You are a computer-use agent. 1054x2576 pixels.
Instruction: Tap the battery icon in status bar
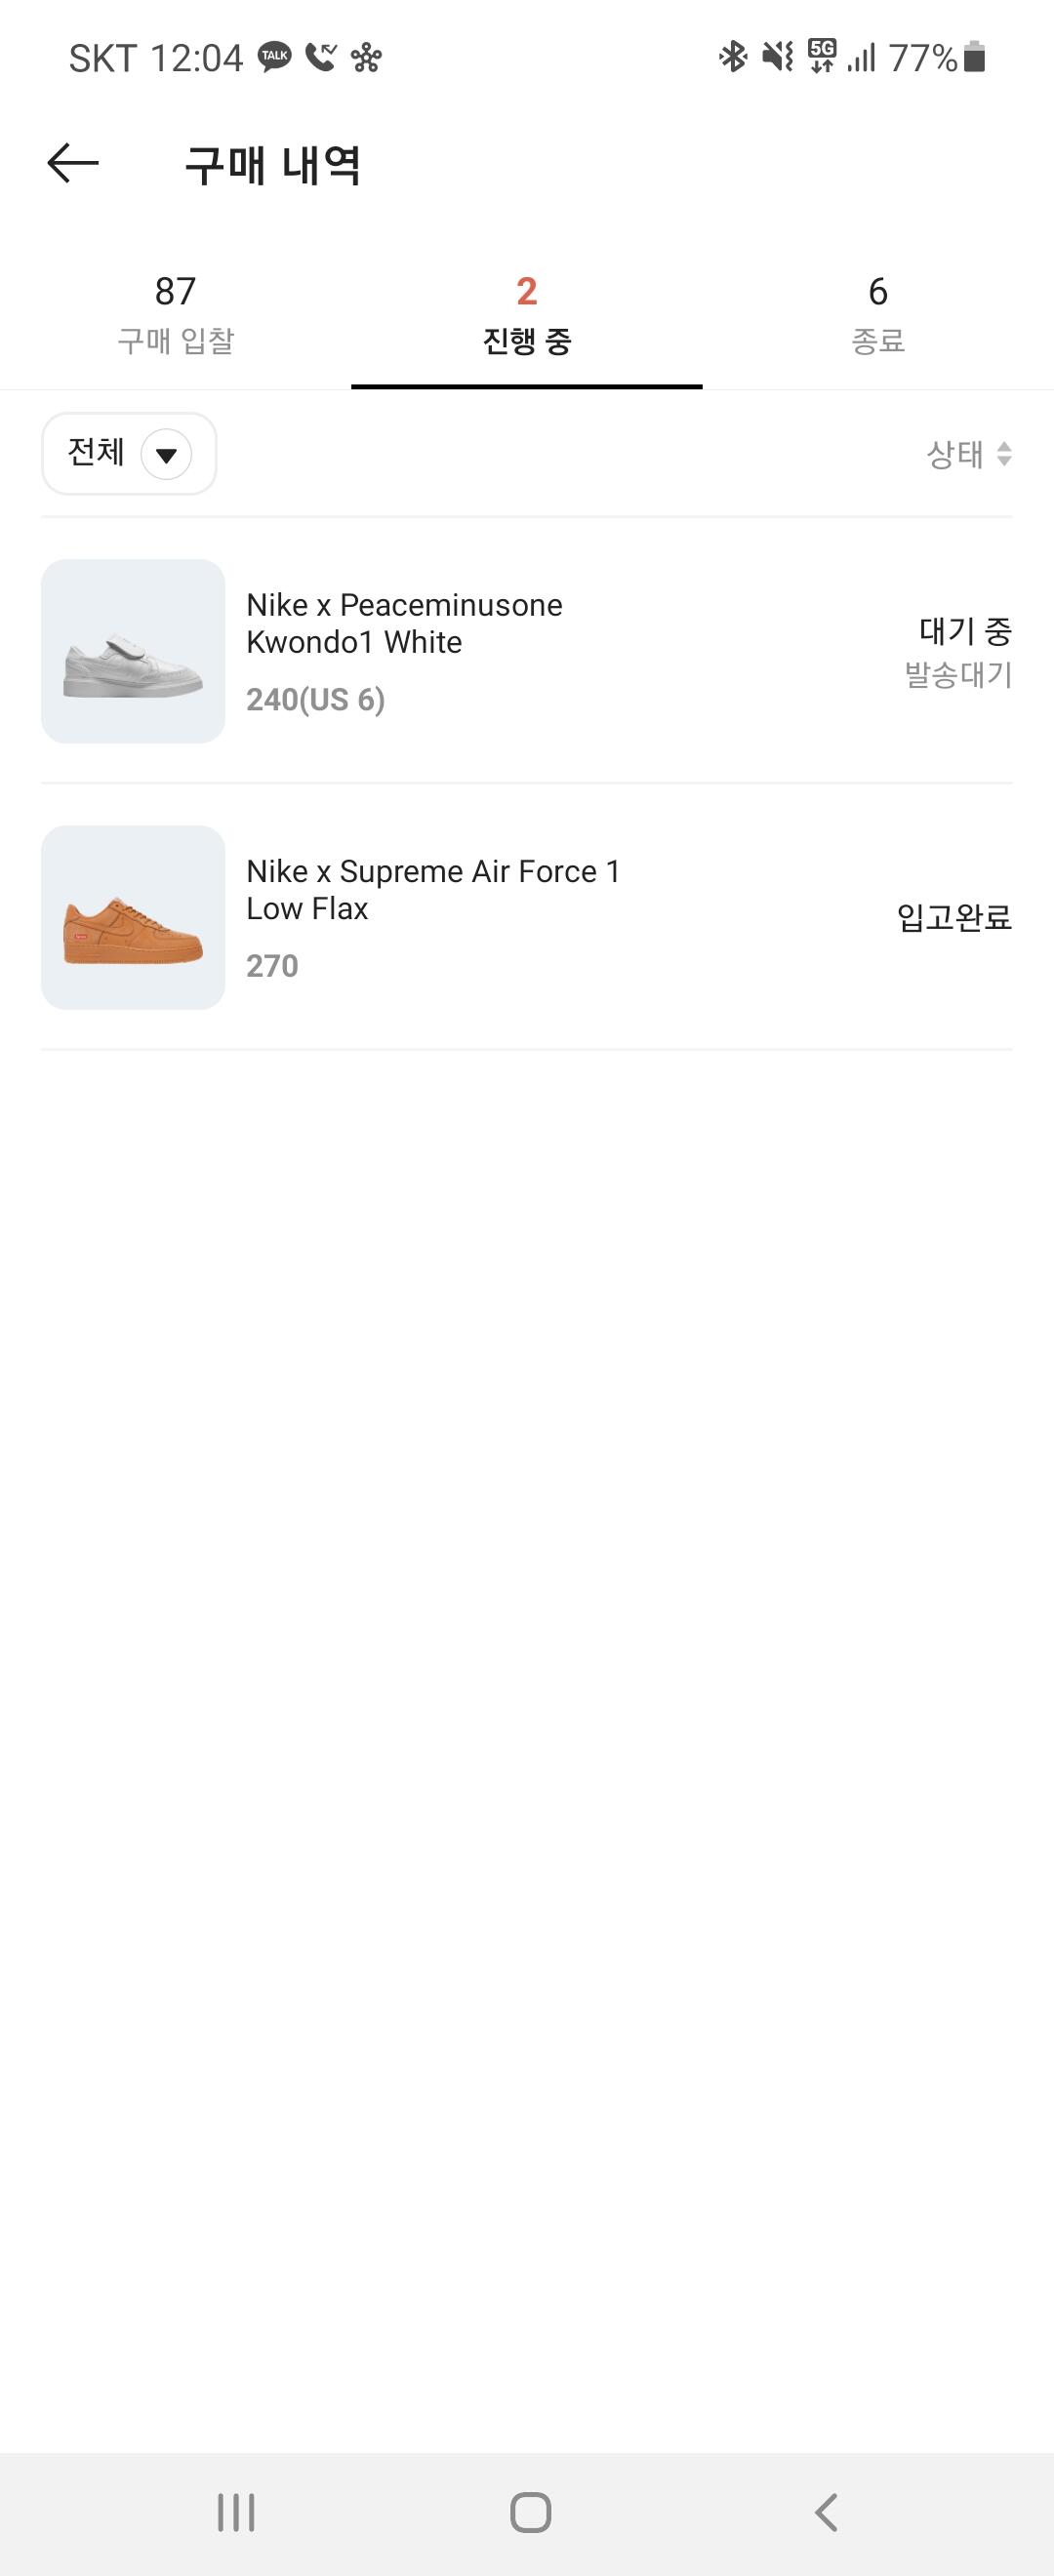(976, 58)
